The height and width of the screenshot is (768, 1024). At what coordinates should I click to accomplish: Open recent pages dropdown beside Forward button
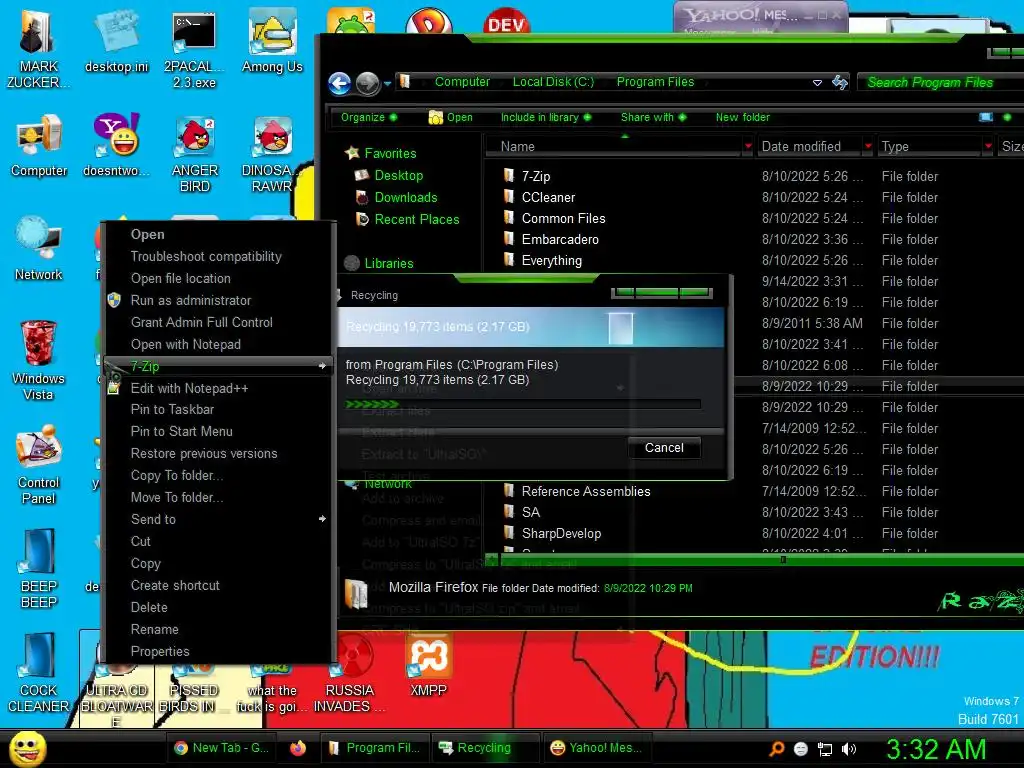tap(387, 84)
